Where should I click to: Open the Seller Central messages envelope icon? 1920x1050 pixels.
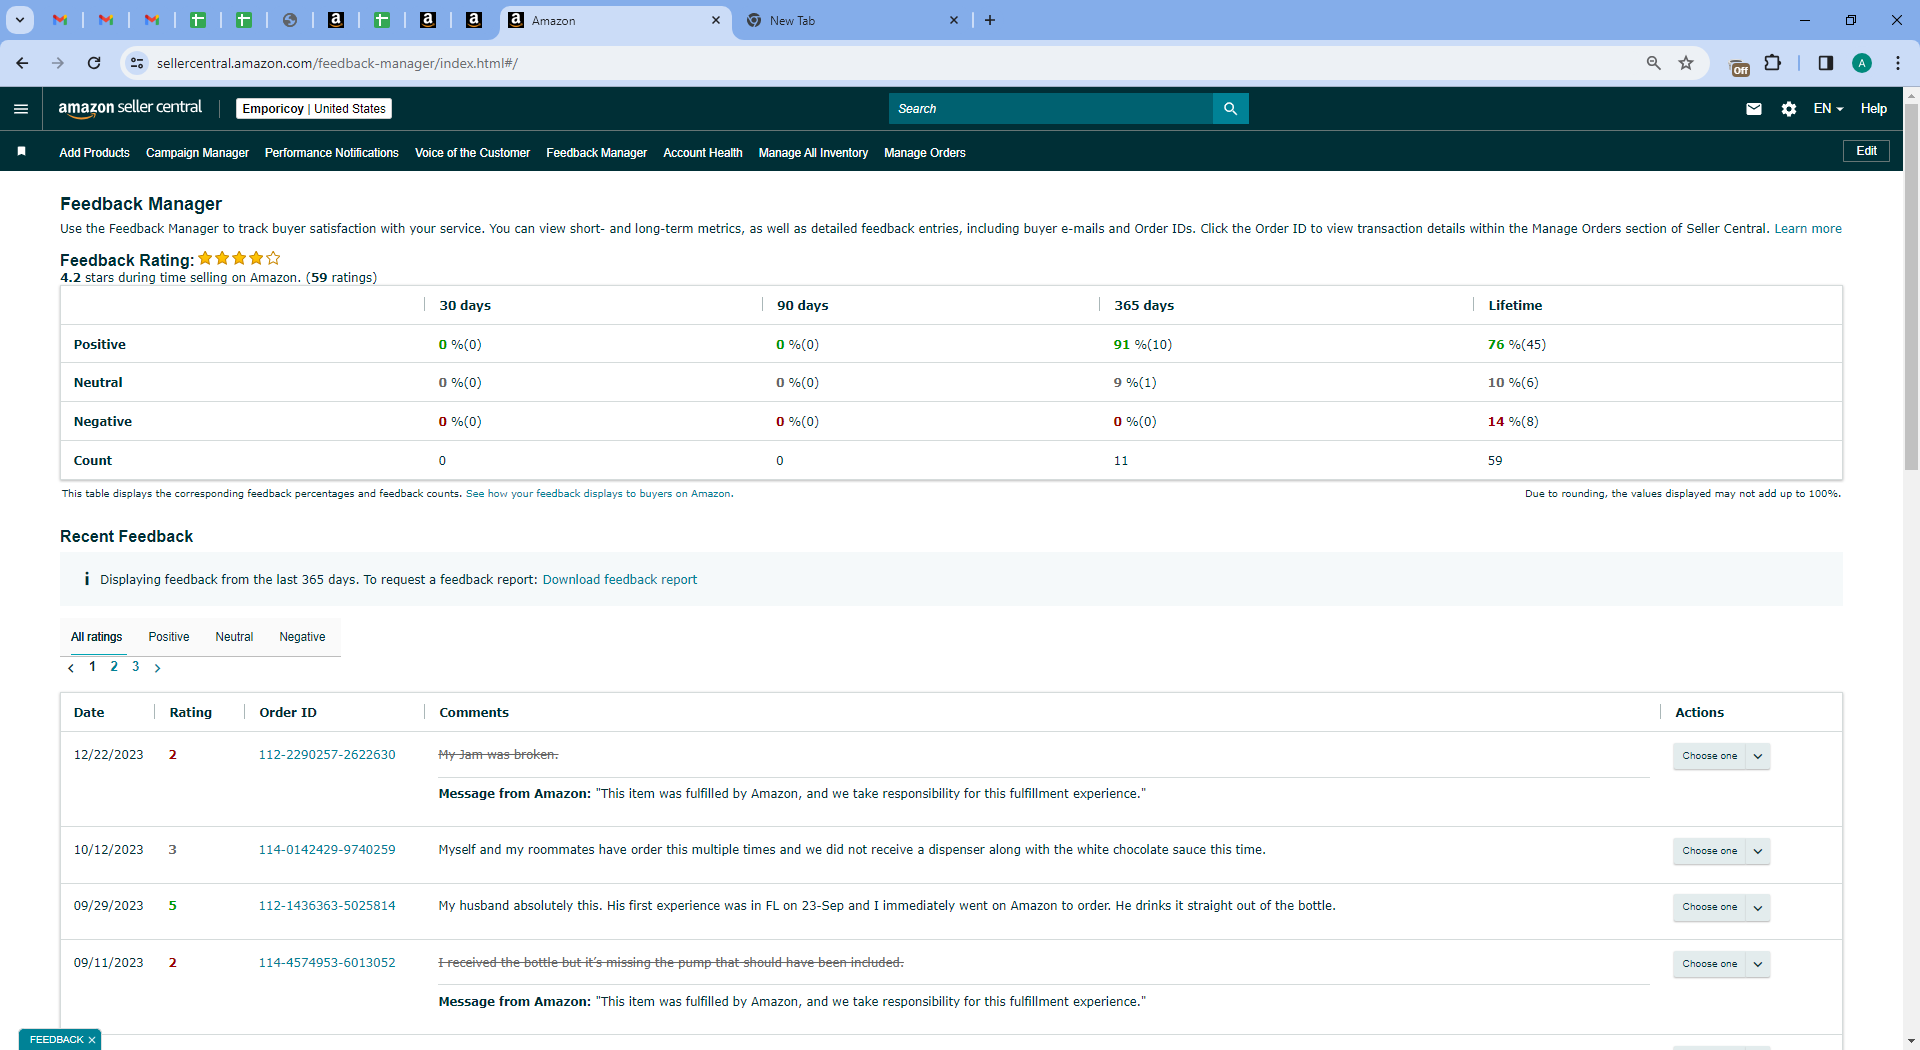pyautogui.click(x=1754, y=109)
